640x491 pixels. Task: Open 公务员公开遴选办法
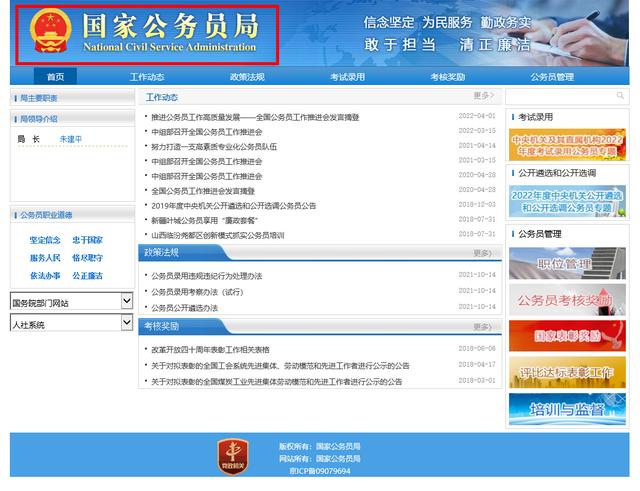tap(184, 308)
